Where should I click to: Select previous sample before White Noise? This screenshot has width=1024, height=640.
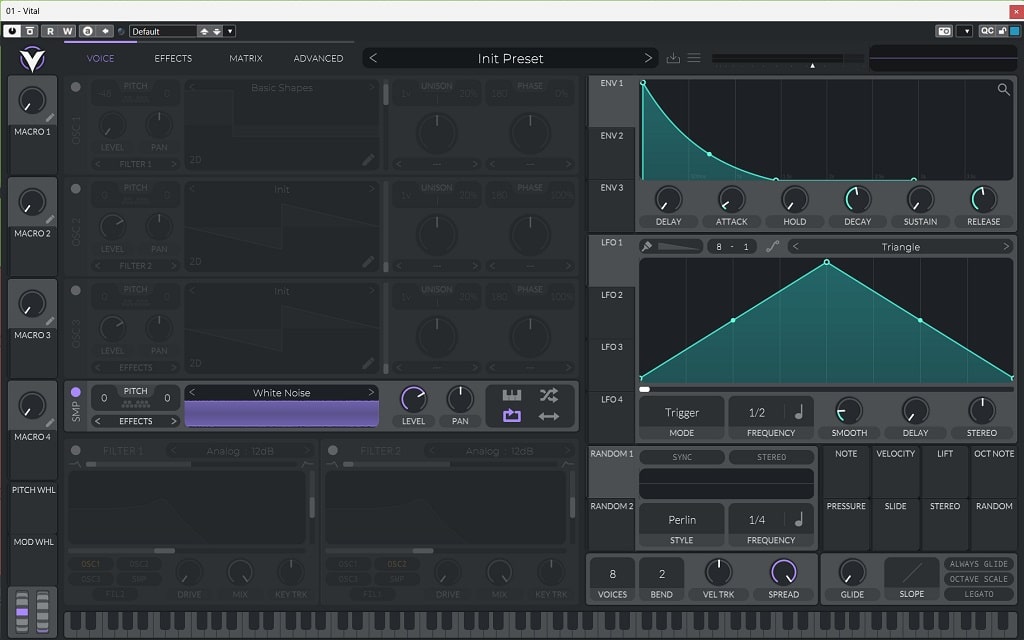point(192,392)
